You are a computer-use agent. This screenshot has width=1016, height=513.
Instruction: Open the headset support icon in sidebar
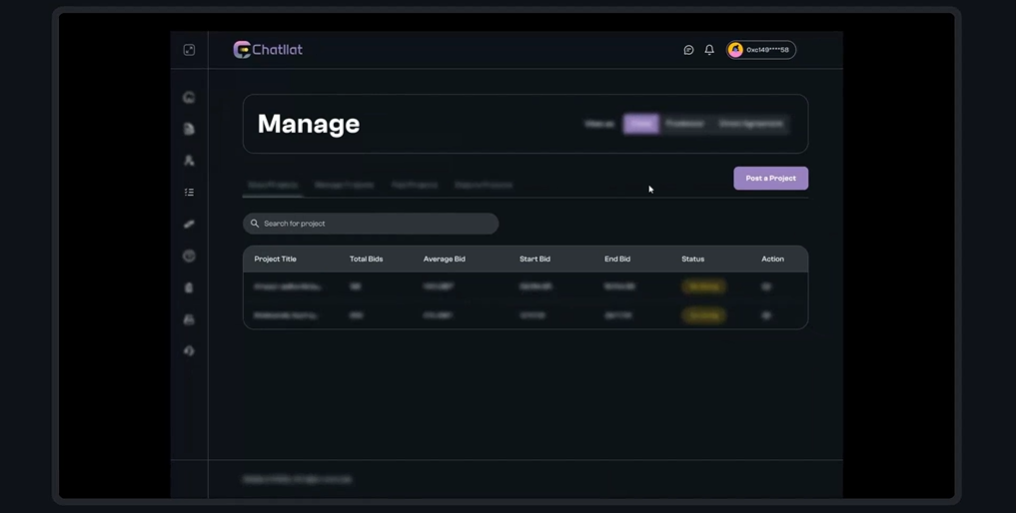tap(189, 351)
